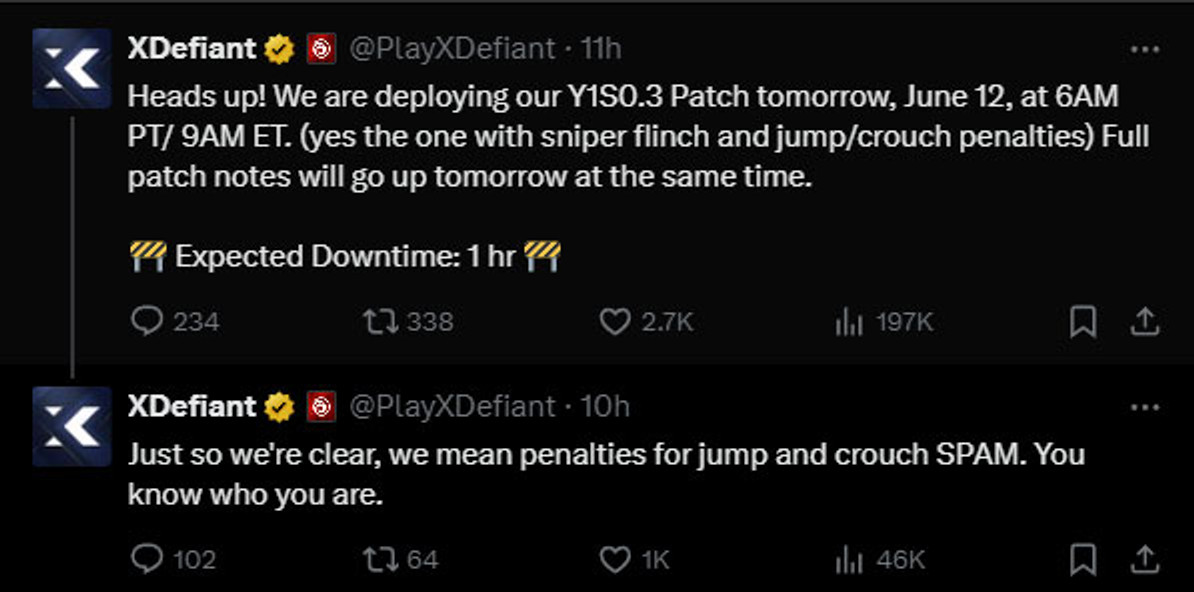Open XDefiant avatar on the reply tweet

(x=72, y=426)
